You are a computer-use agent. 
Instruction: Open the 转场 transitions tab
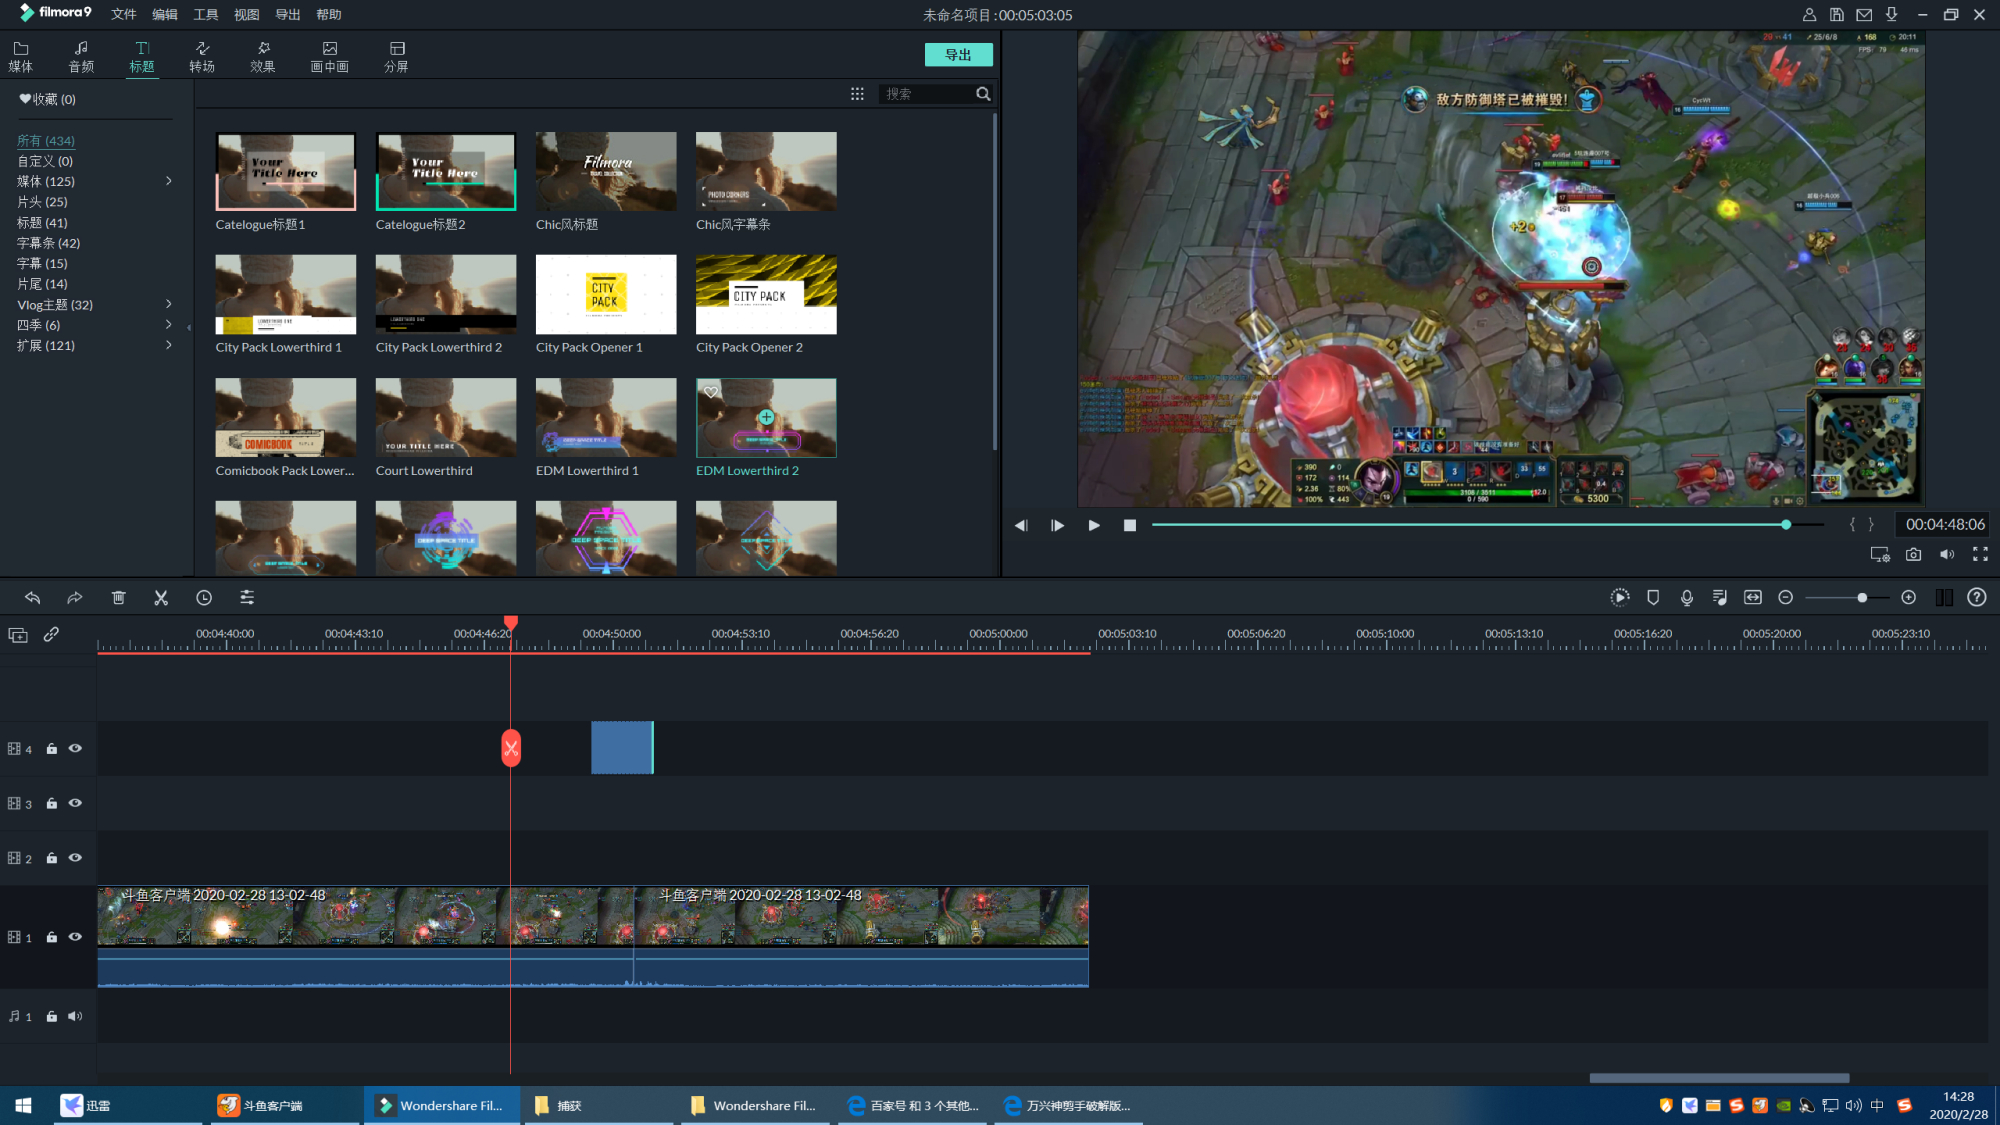pos(202,56)
